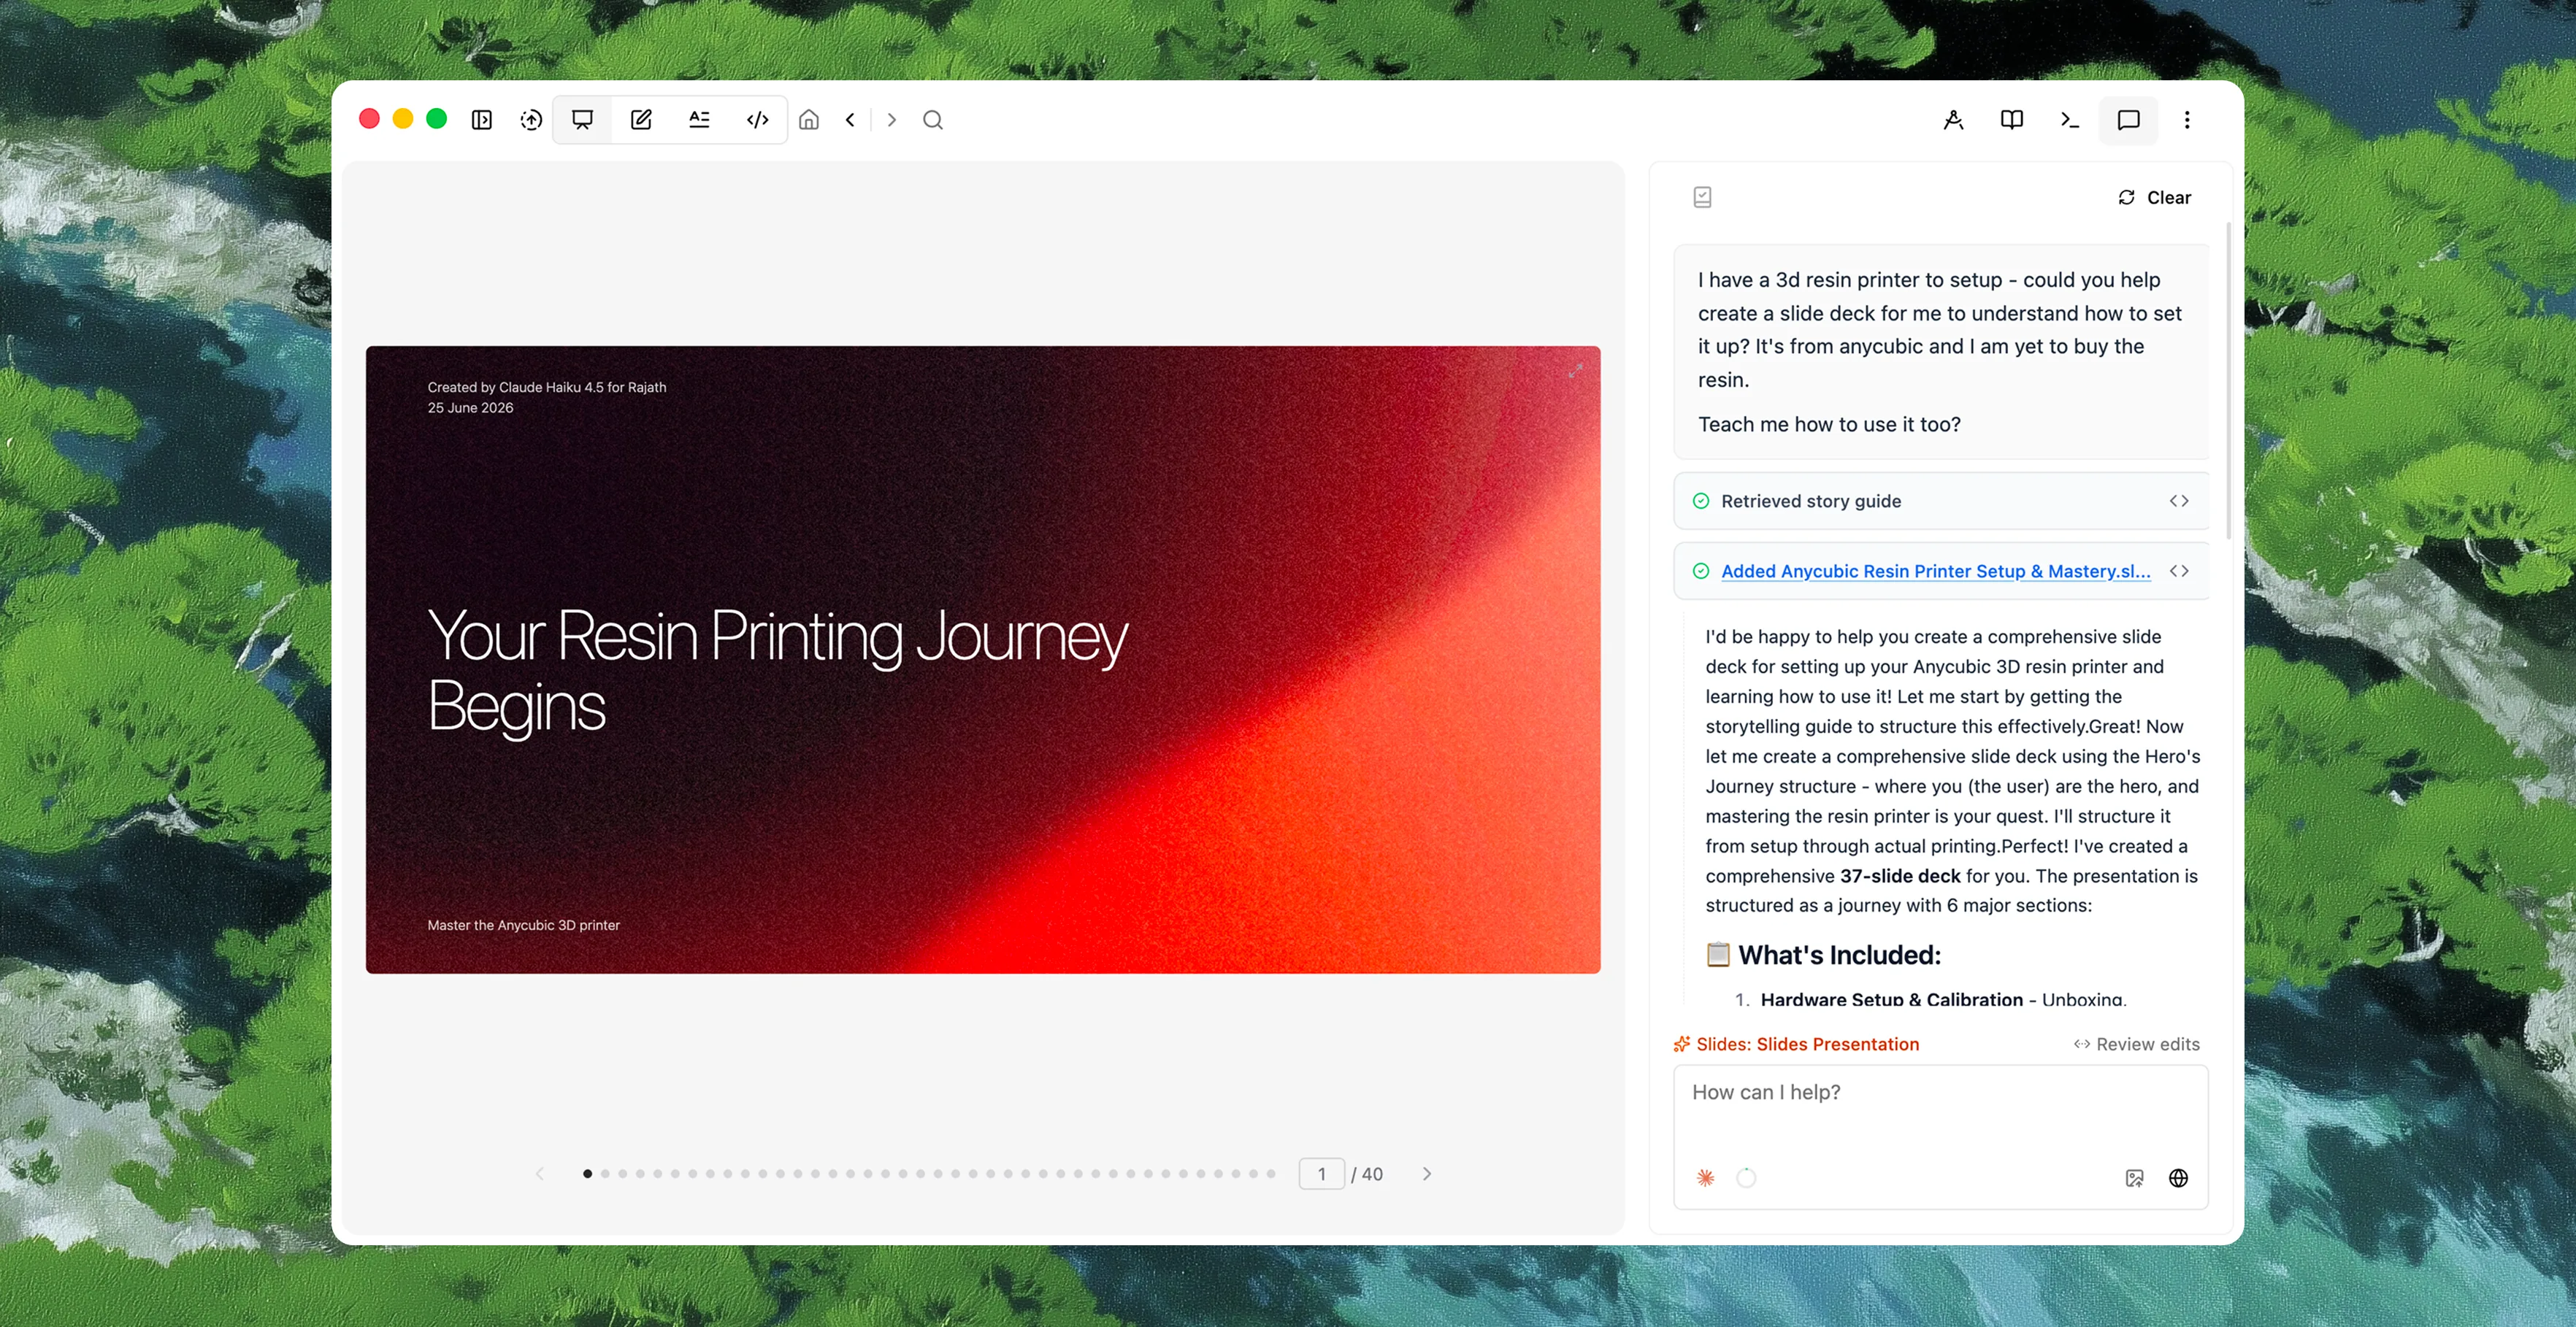Open Added Anycubic Resin Printer Setup link
Image resolution: width=2576 pixels, height=1327 pixels.
pos(1935,571)
